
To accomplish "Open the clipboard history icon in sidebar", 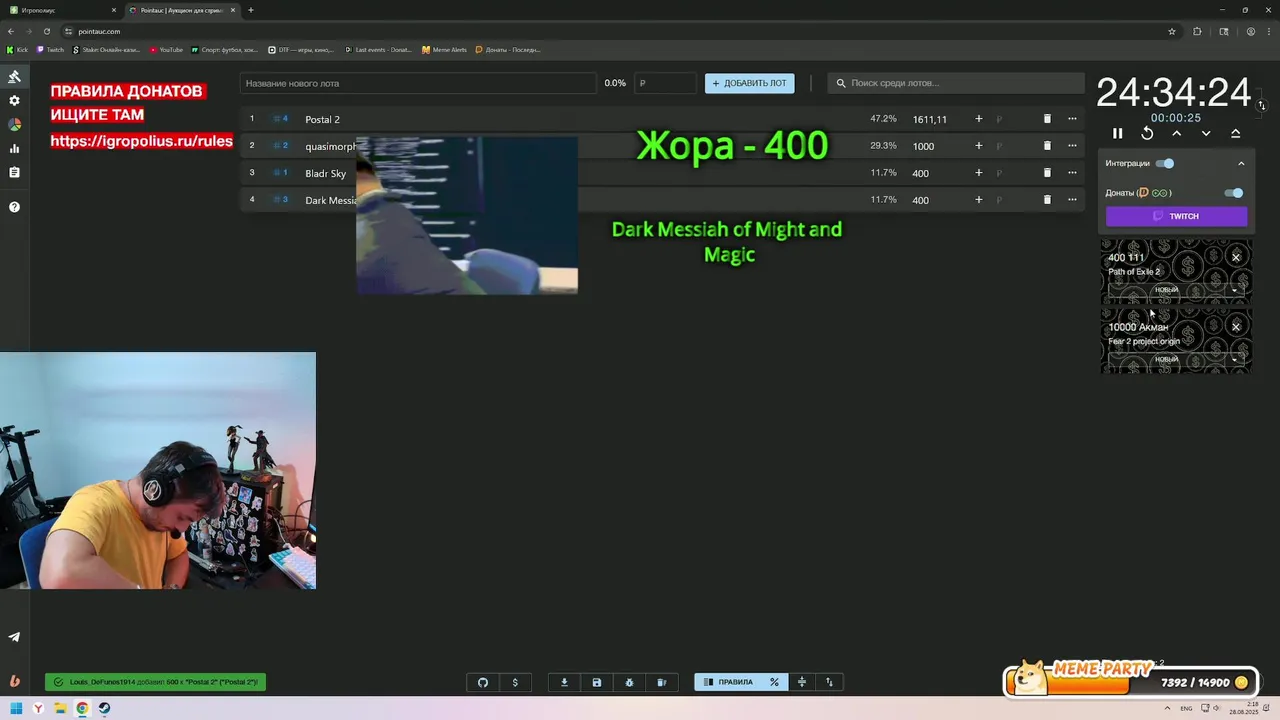I will tap(14, 173).
